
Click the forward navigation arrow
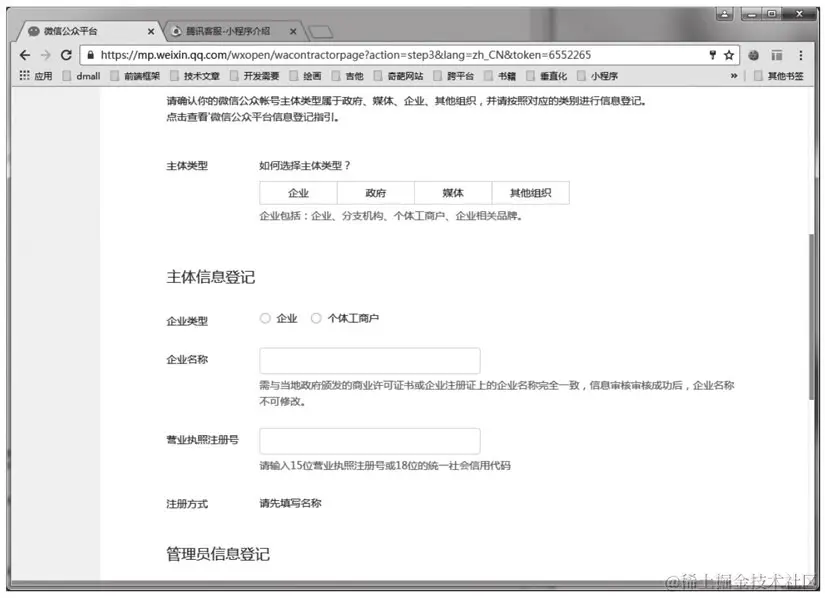46,56
